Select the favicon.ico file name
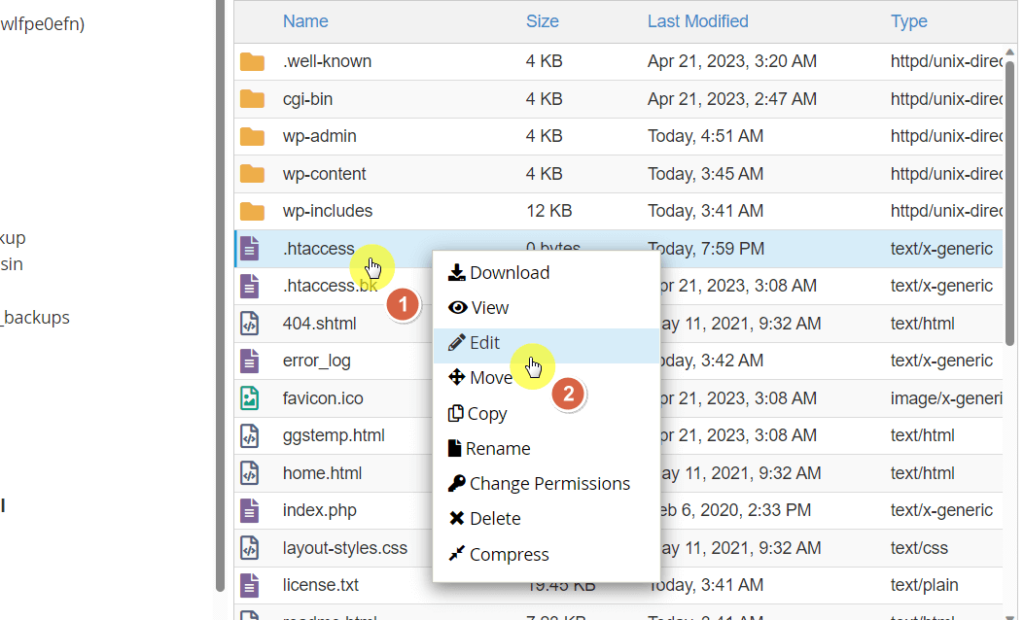 click(323, 398)
